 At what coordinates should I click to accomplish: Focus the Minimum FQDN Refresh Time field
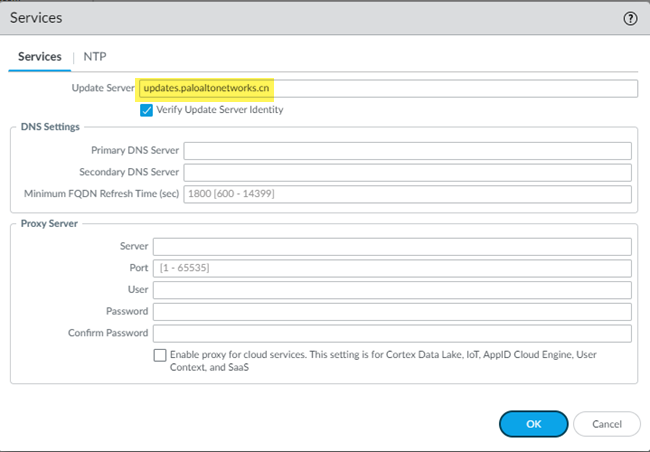407,193
